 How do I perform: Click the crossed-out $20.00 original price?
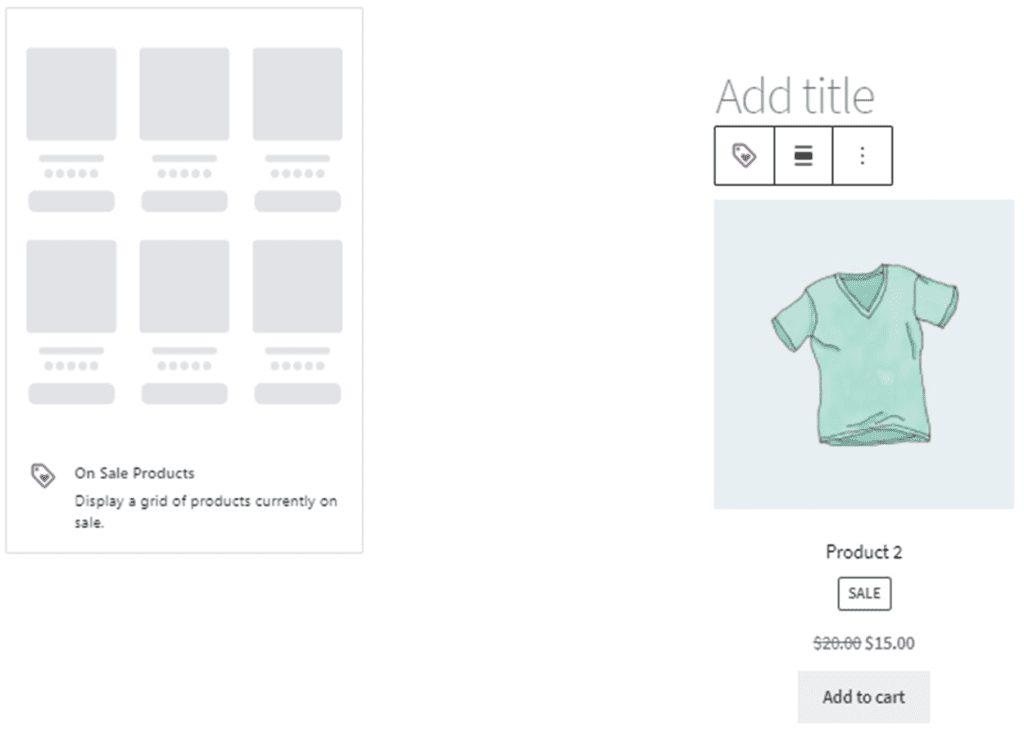837,643
